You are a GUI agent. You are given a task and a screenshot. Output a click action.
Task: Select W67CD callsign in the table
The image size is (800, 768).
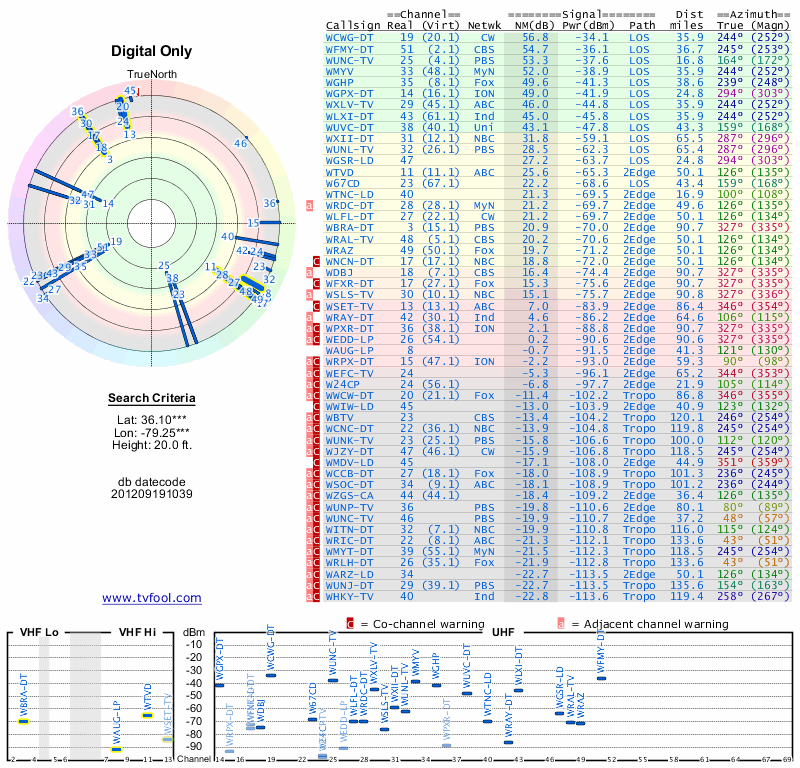(343, 183)
